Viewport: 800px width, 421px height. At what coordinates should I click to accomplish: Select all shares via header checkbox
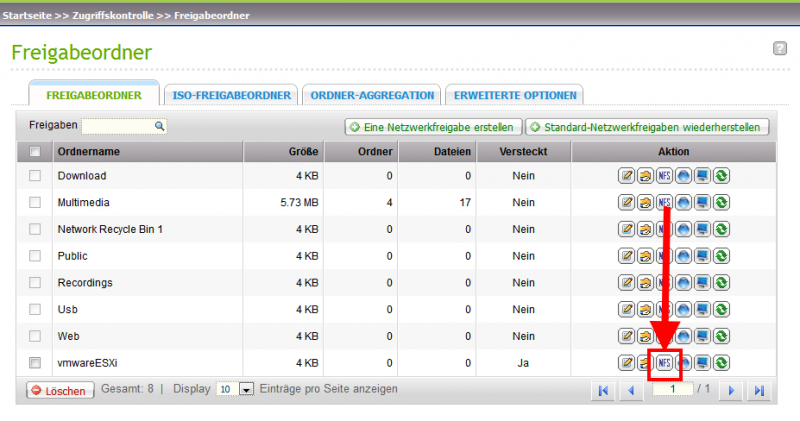click(36, 152)
